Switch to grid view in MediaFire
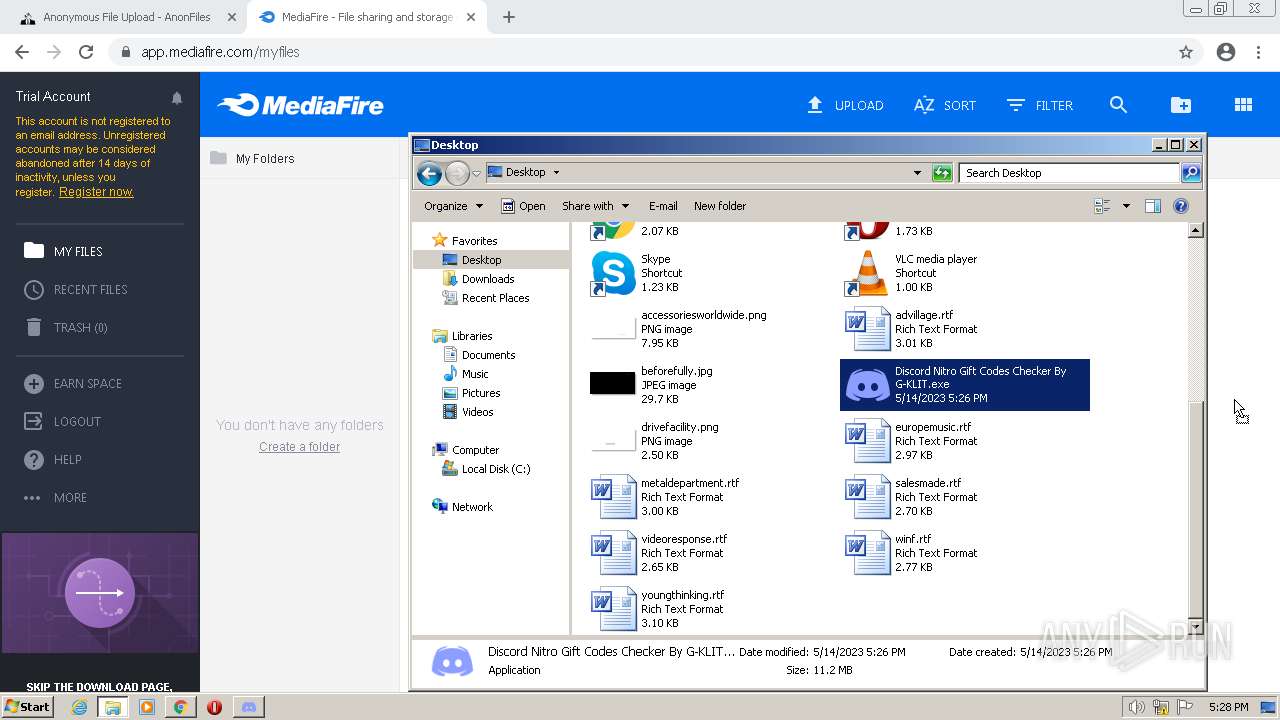The height and width of the screenshot is (720, 1280). [1243, 105]
